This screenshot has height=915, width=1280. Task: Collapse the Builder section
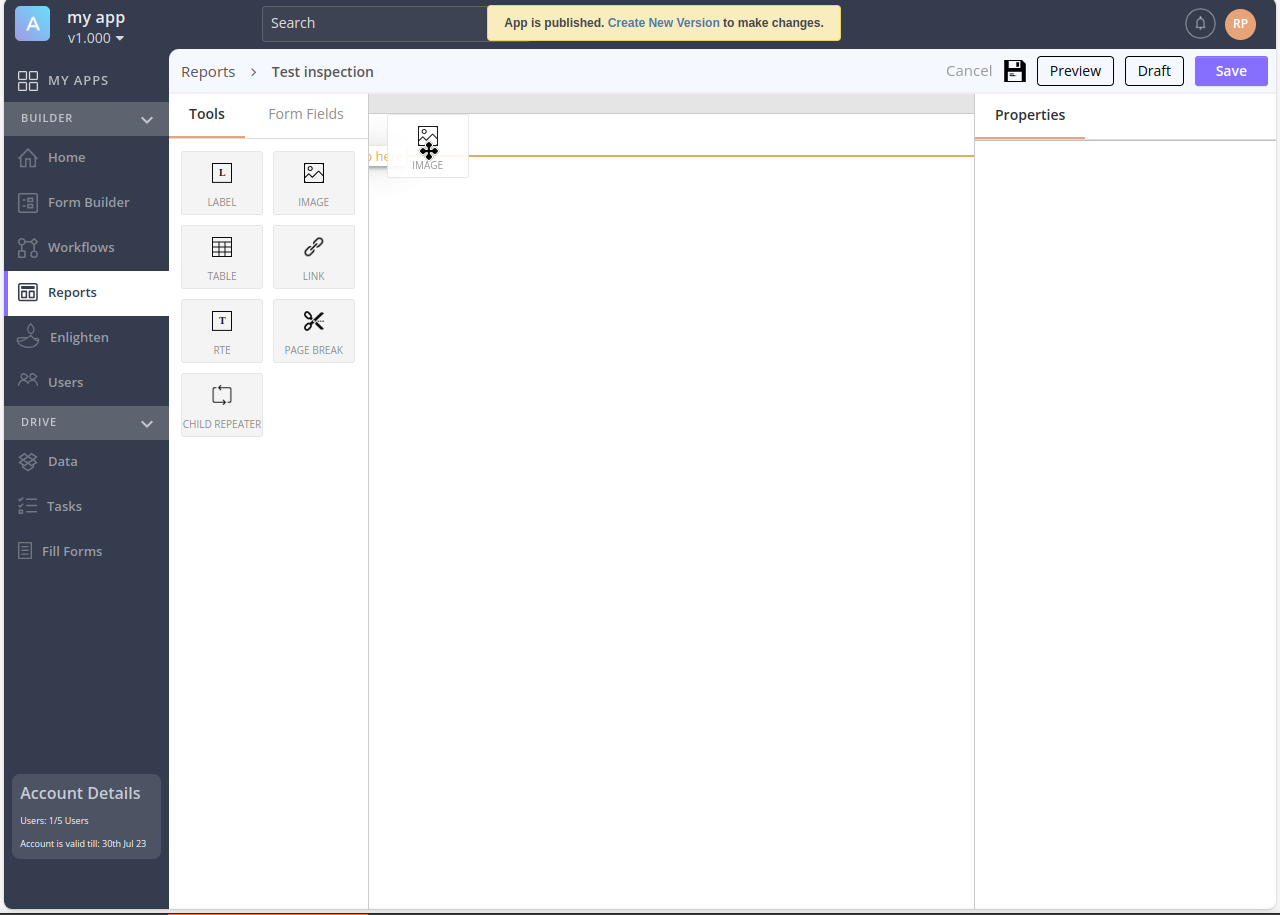147,119
